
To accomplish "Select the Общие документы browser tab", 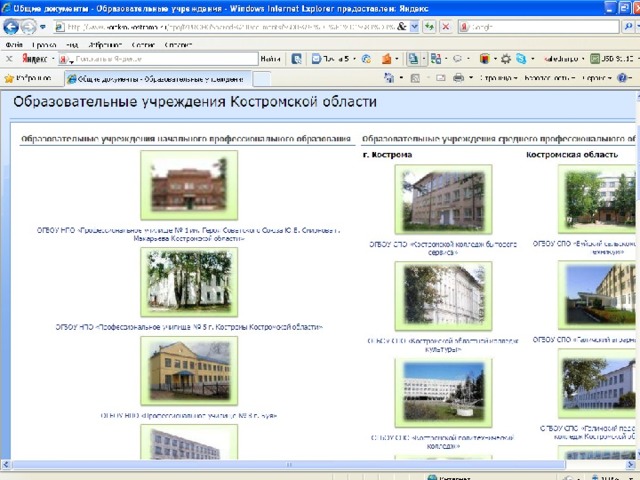I will coord(158,79).
